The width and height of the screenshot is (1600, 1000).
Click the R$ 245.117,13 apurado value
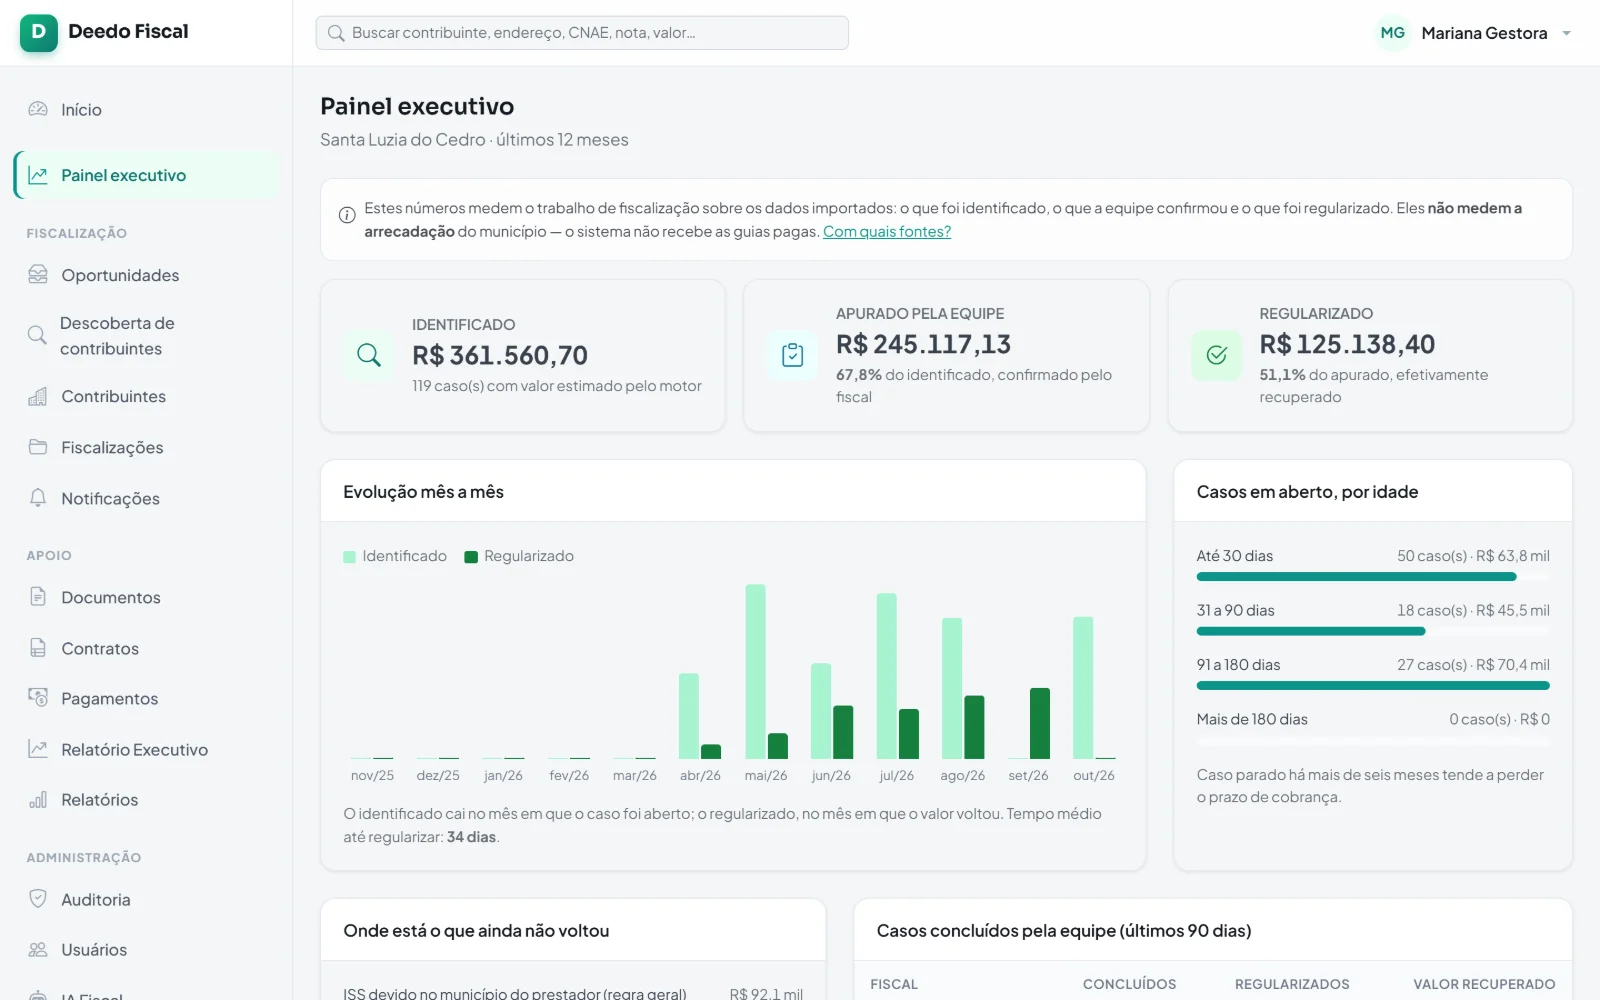(x=923, y=344)
